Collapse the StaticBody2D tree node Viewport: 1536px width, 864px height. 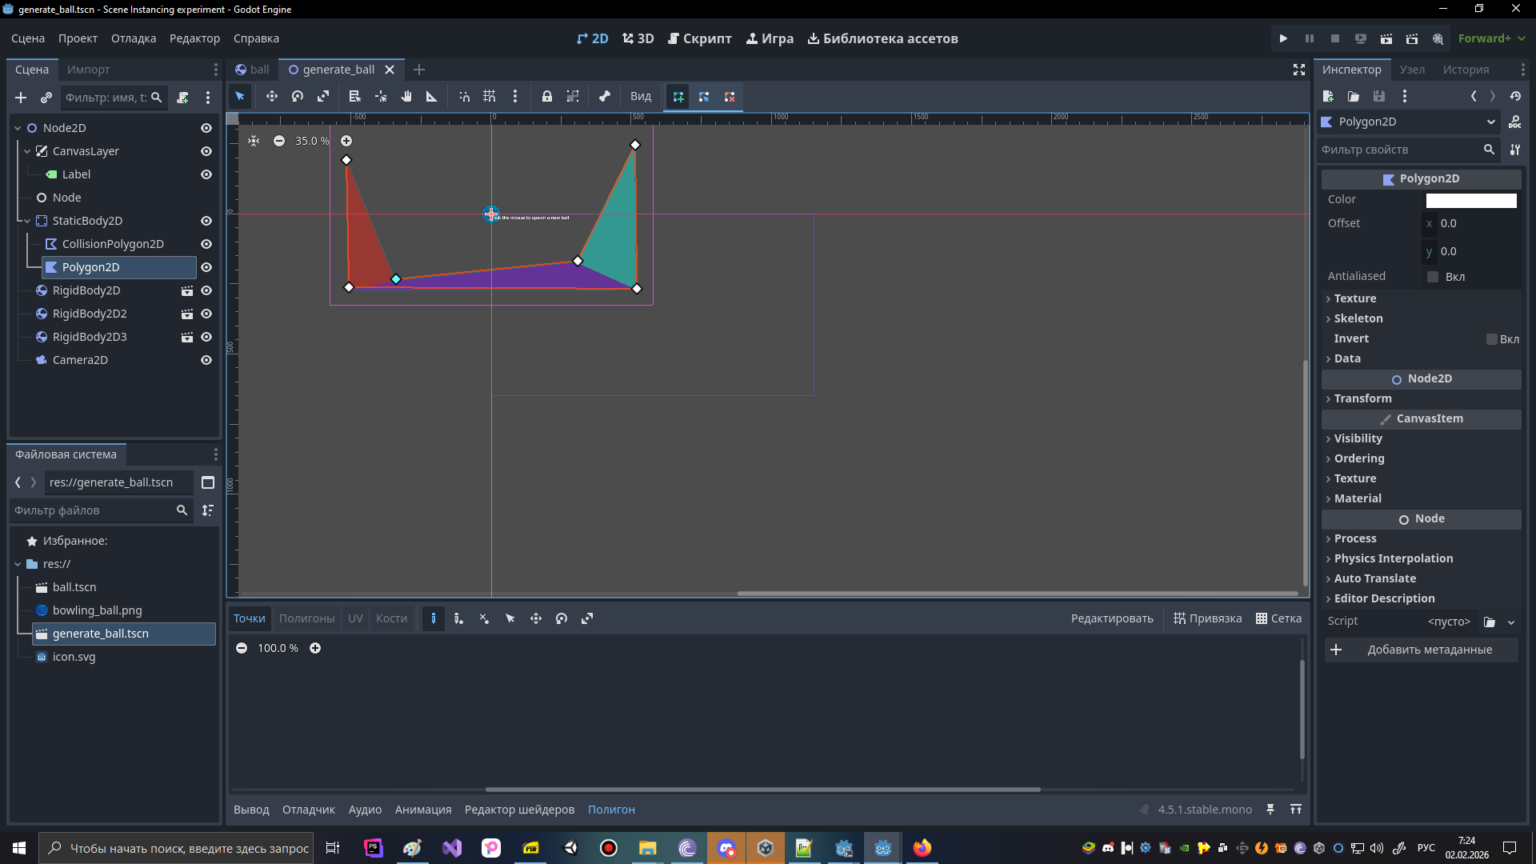pos(28,221)
